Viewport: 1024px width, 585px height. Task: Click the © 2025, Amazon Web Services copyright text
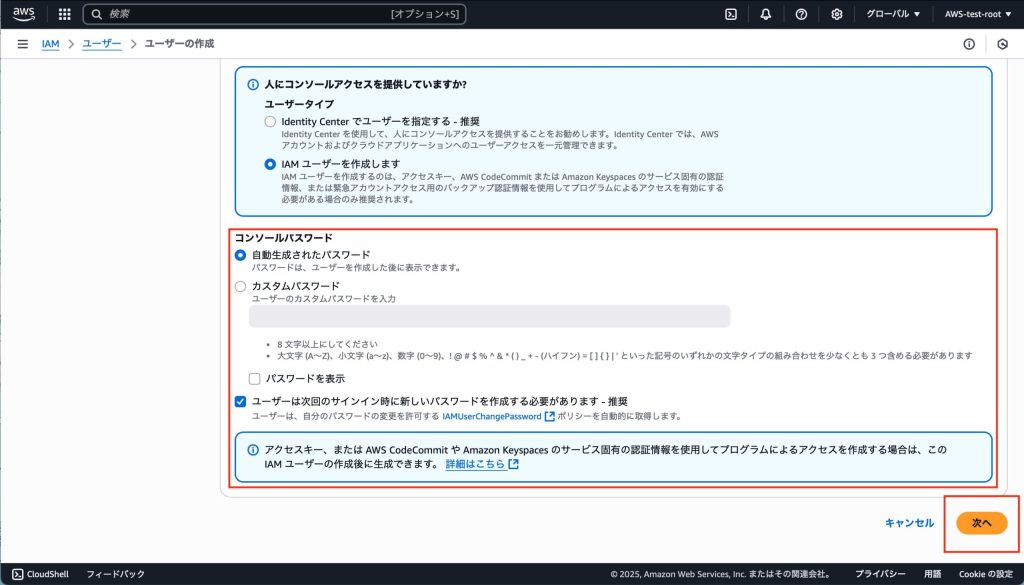(721, 574)
